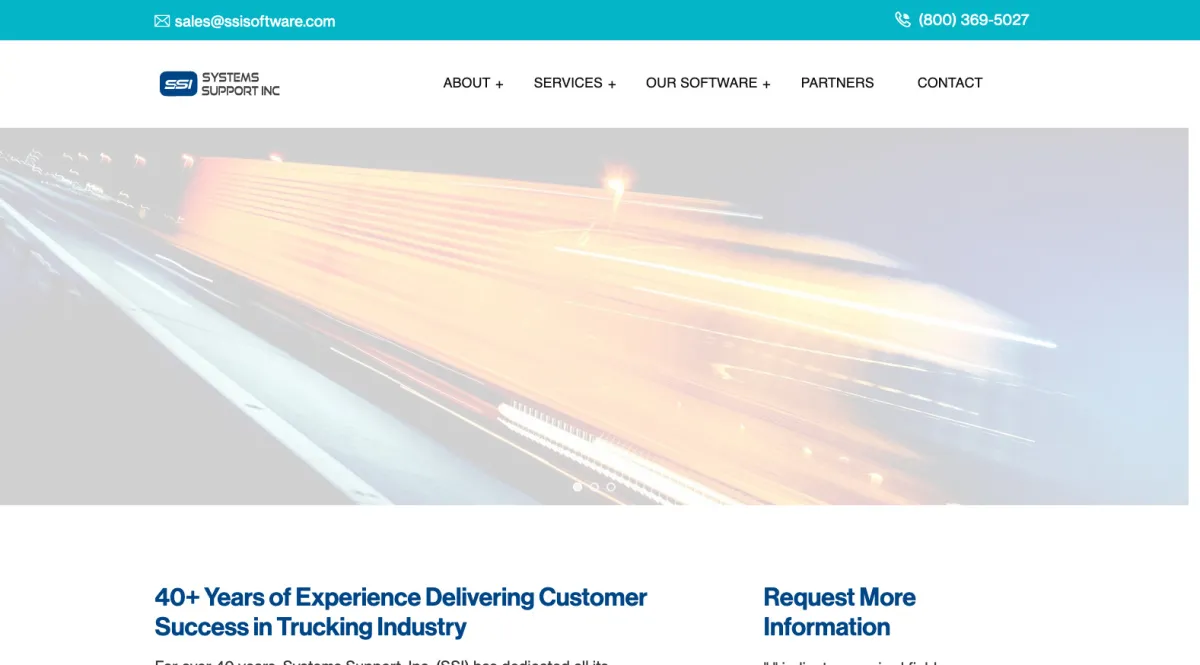This screenshot has width=1200, height=665.
Task: Select the third carousel slide dot
Action: point(611,487)
